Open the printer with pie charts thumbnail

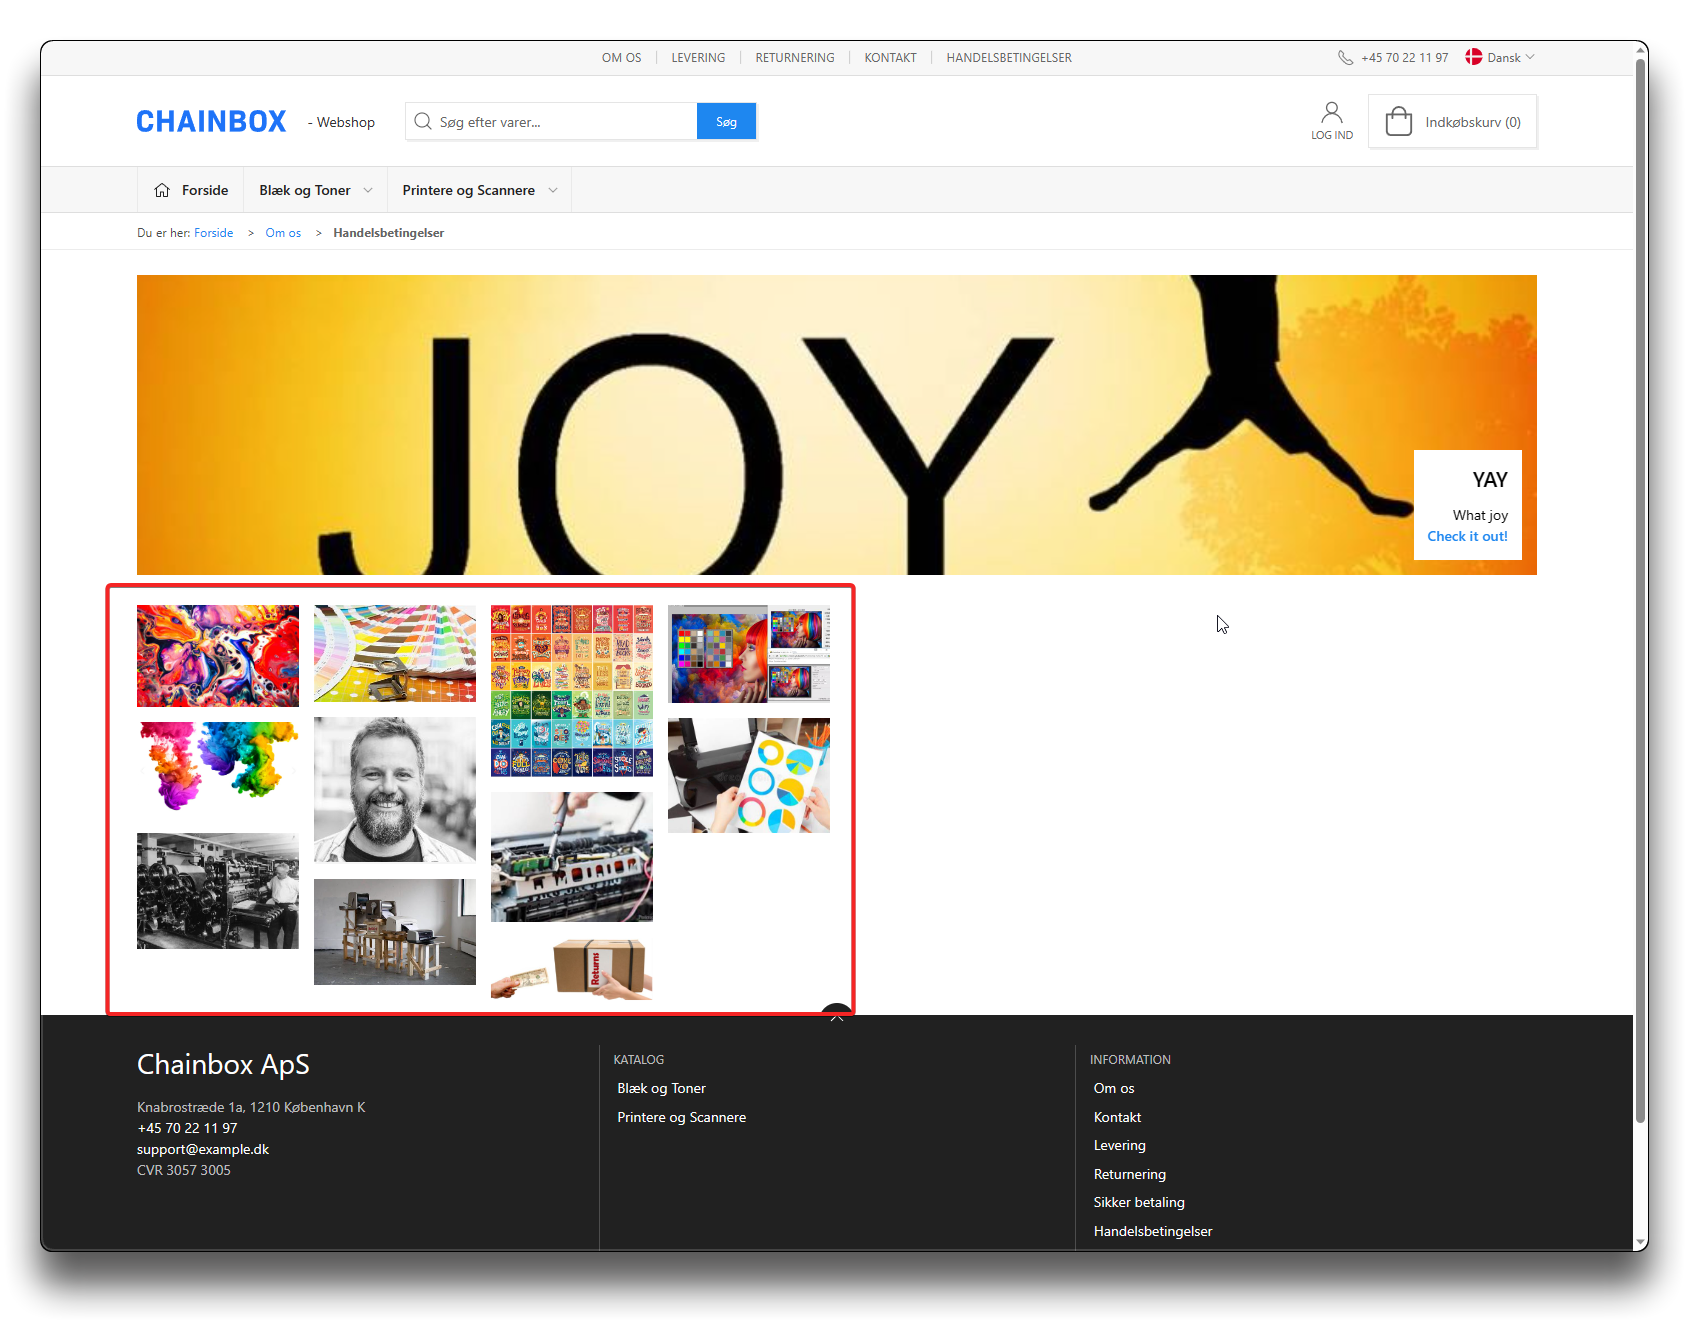click(749, 775)
